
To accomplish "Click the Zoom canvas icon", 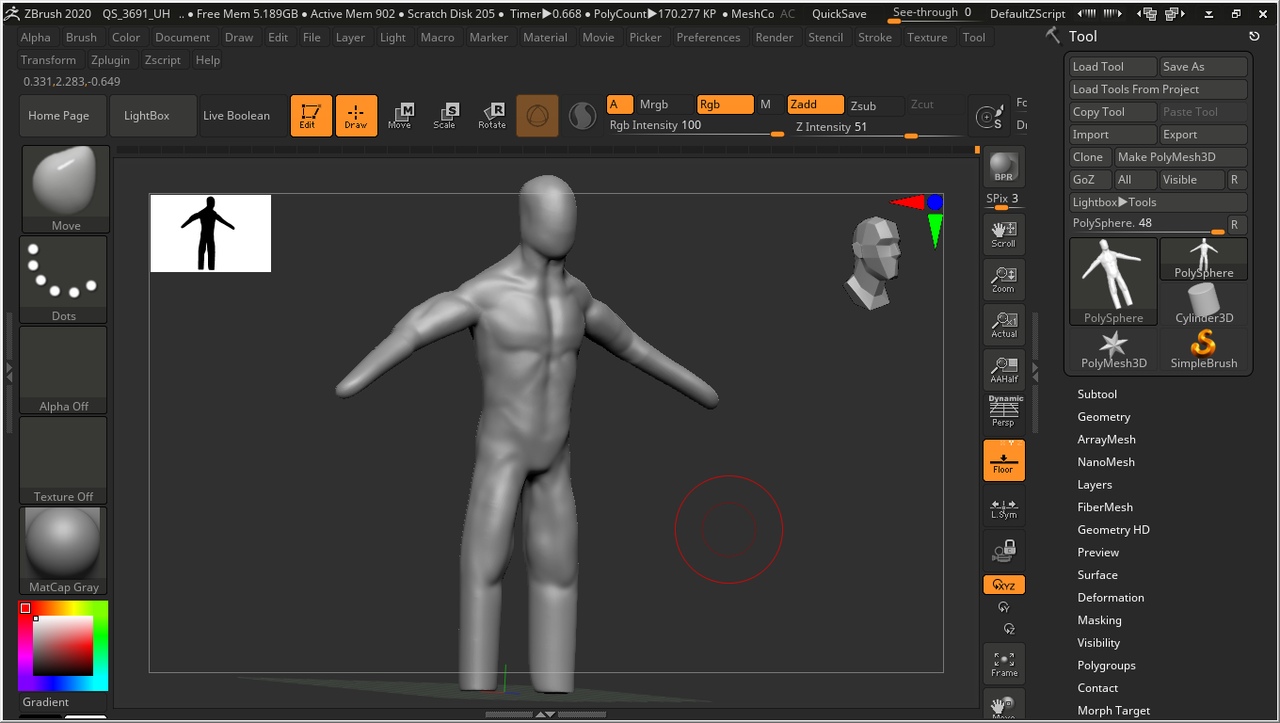I will (x=1003, y=278).
